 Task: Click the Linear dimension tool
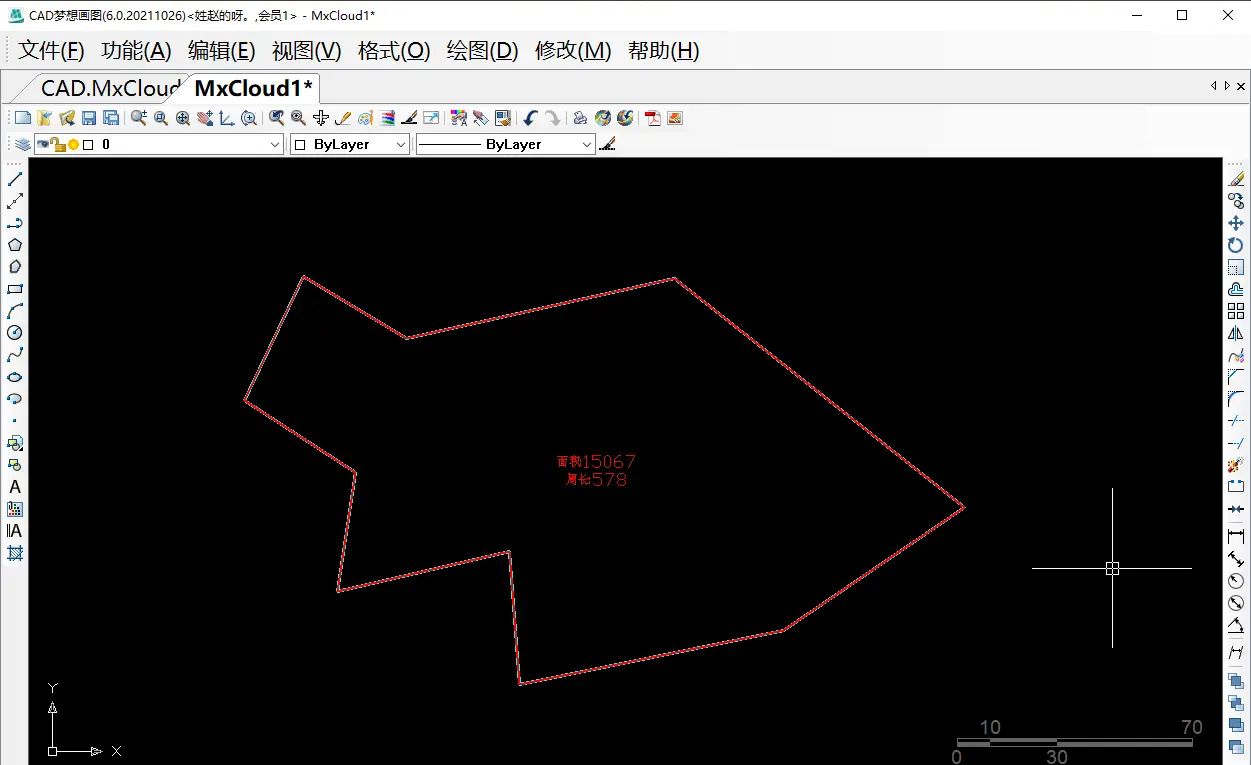pyautogui.click(x=1236, y=537)
